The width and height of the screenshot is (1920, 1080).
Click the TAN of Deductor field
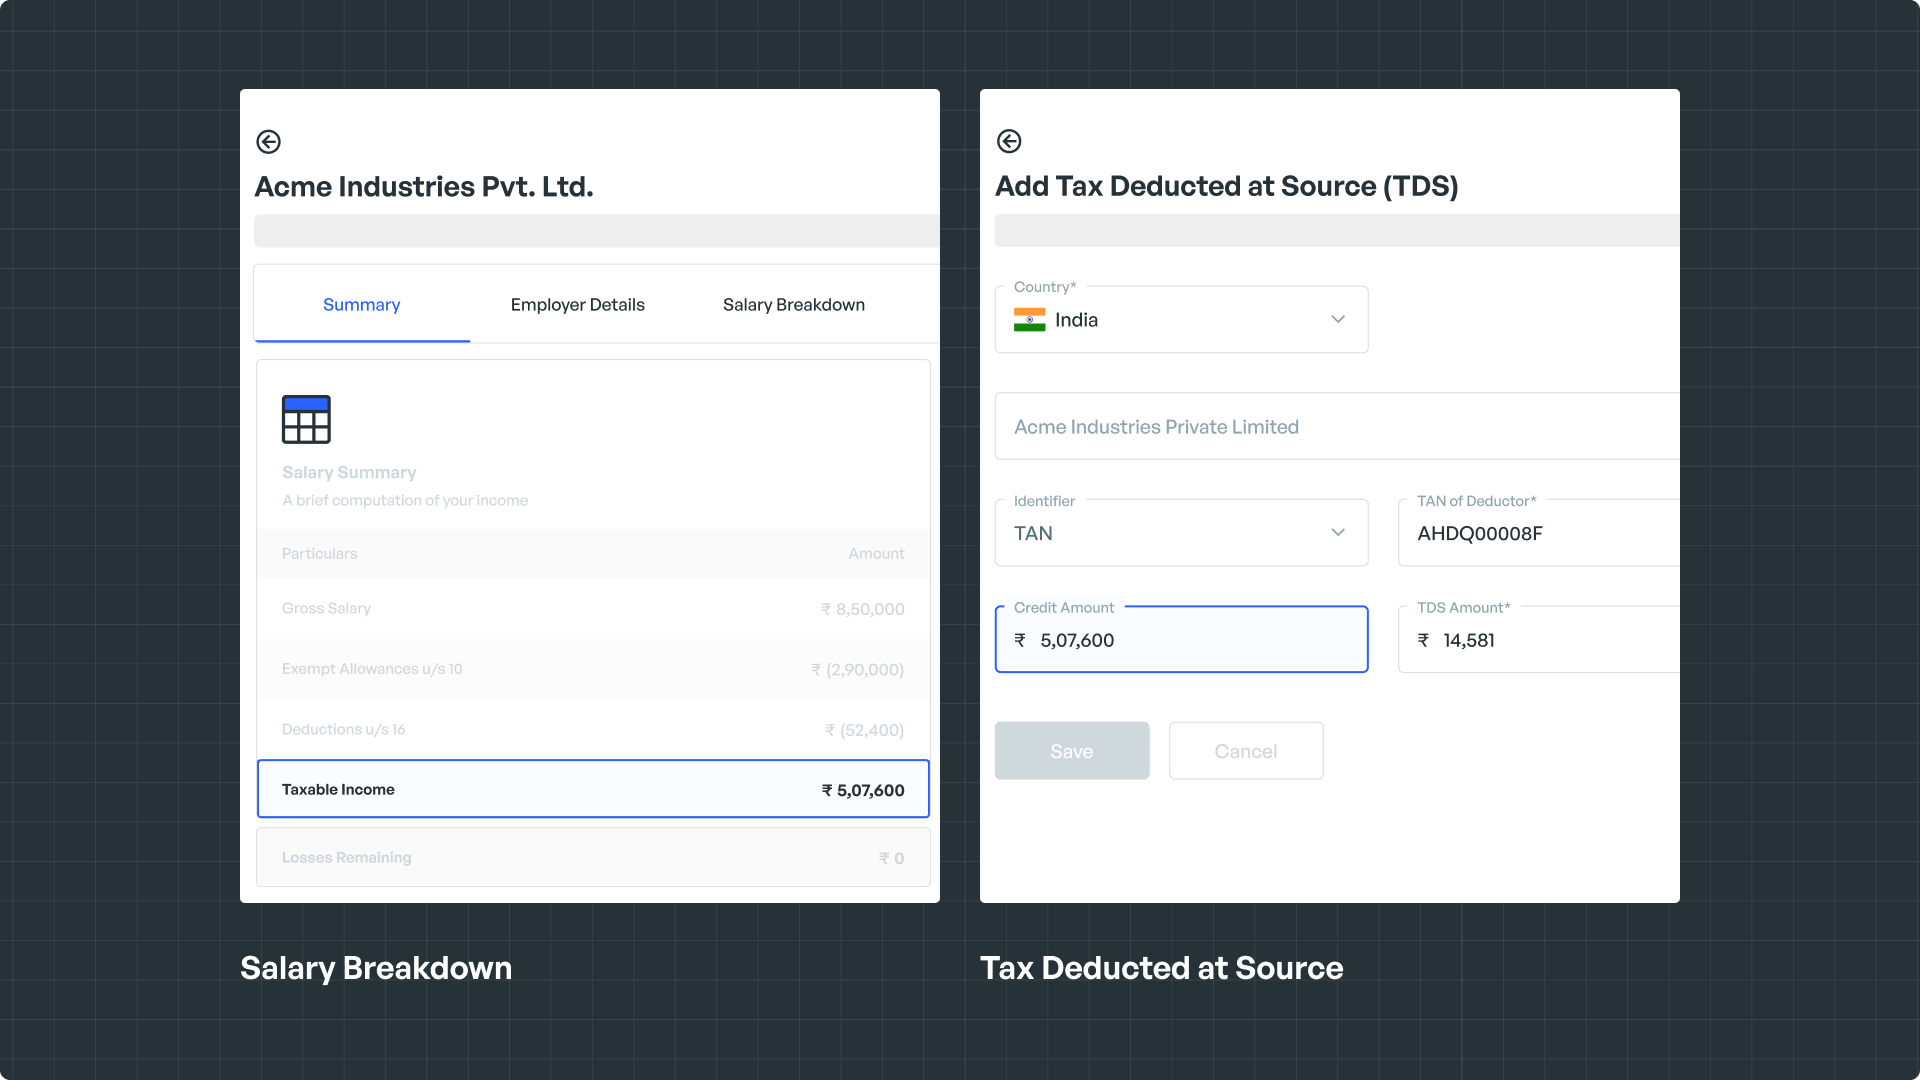(1539, 533)
